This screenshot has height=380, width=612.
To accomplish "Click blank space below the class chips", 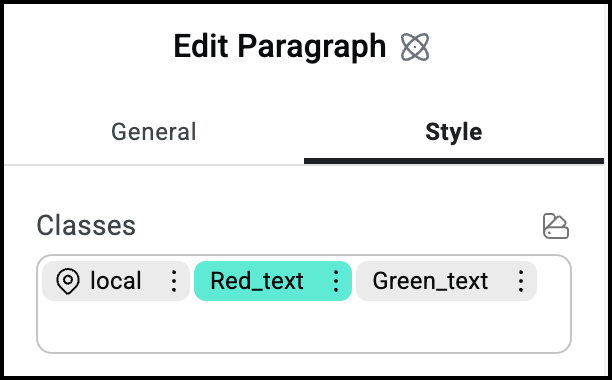I will (x=304, y=327).
